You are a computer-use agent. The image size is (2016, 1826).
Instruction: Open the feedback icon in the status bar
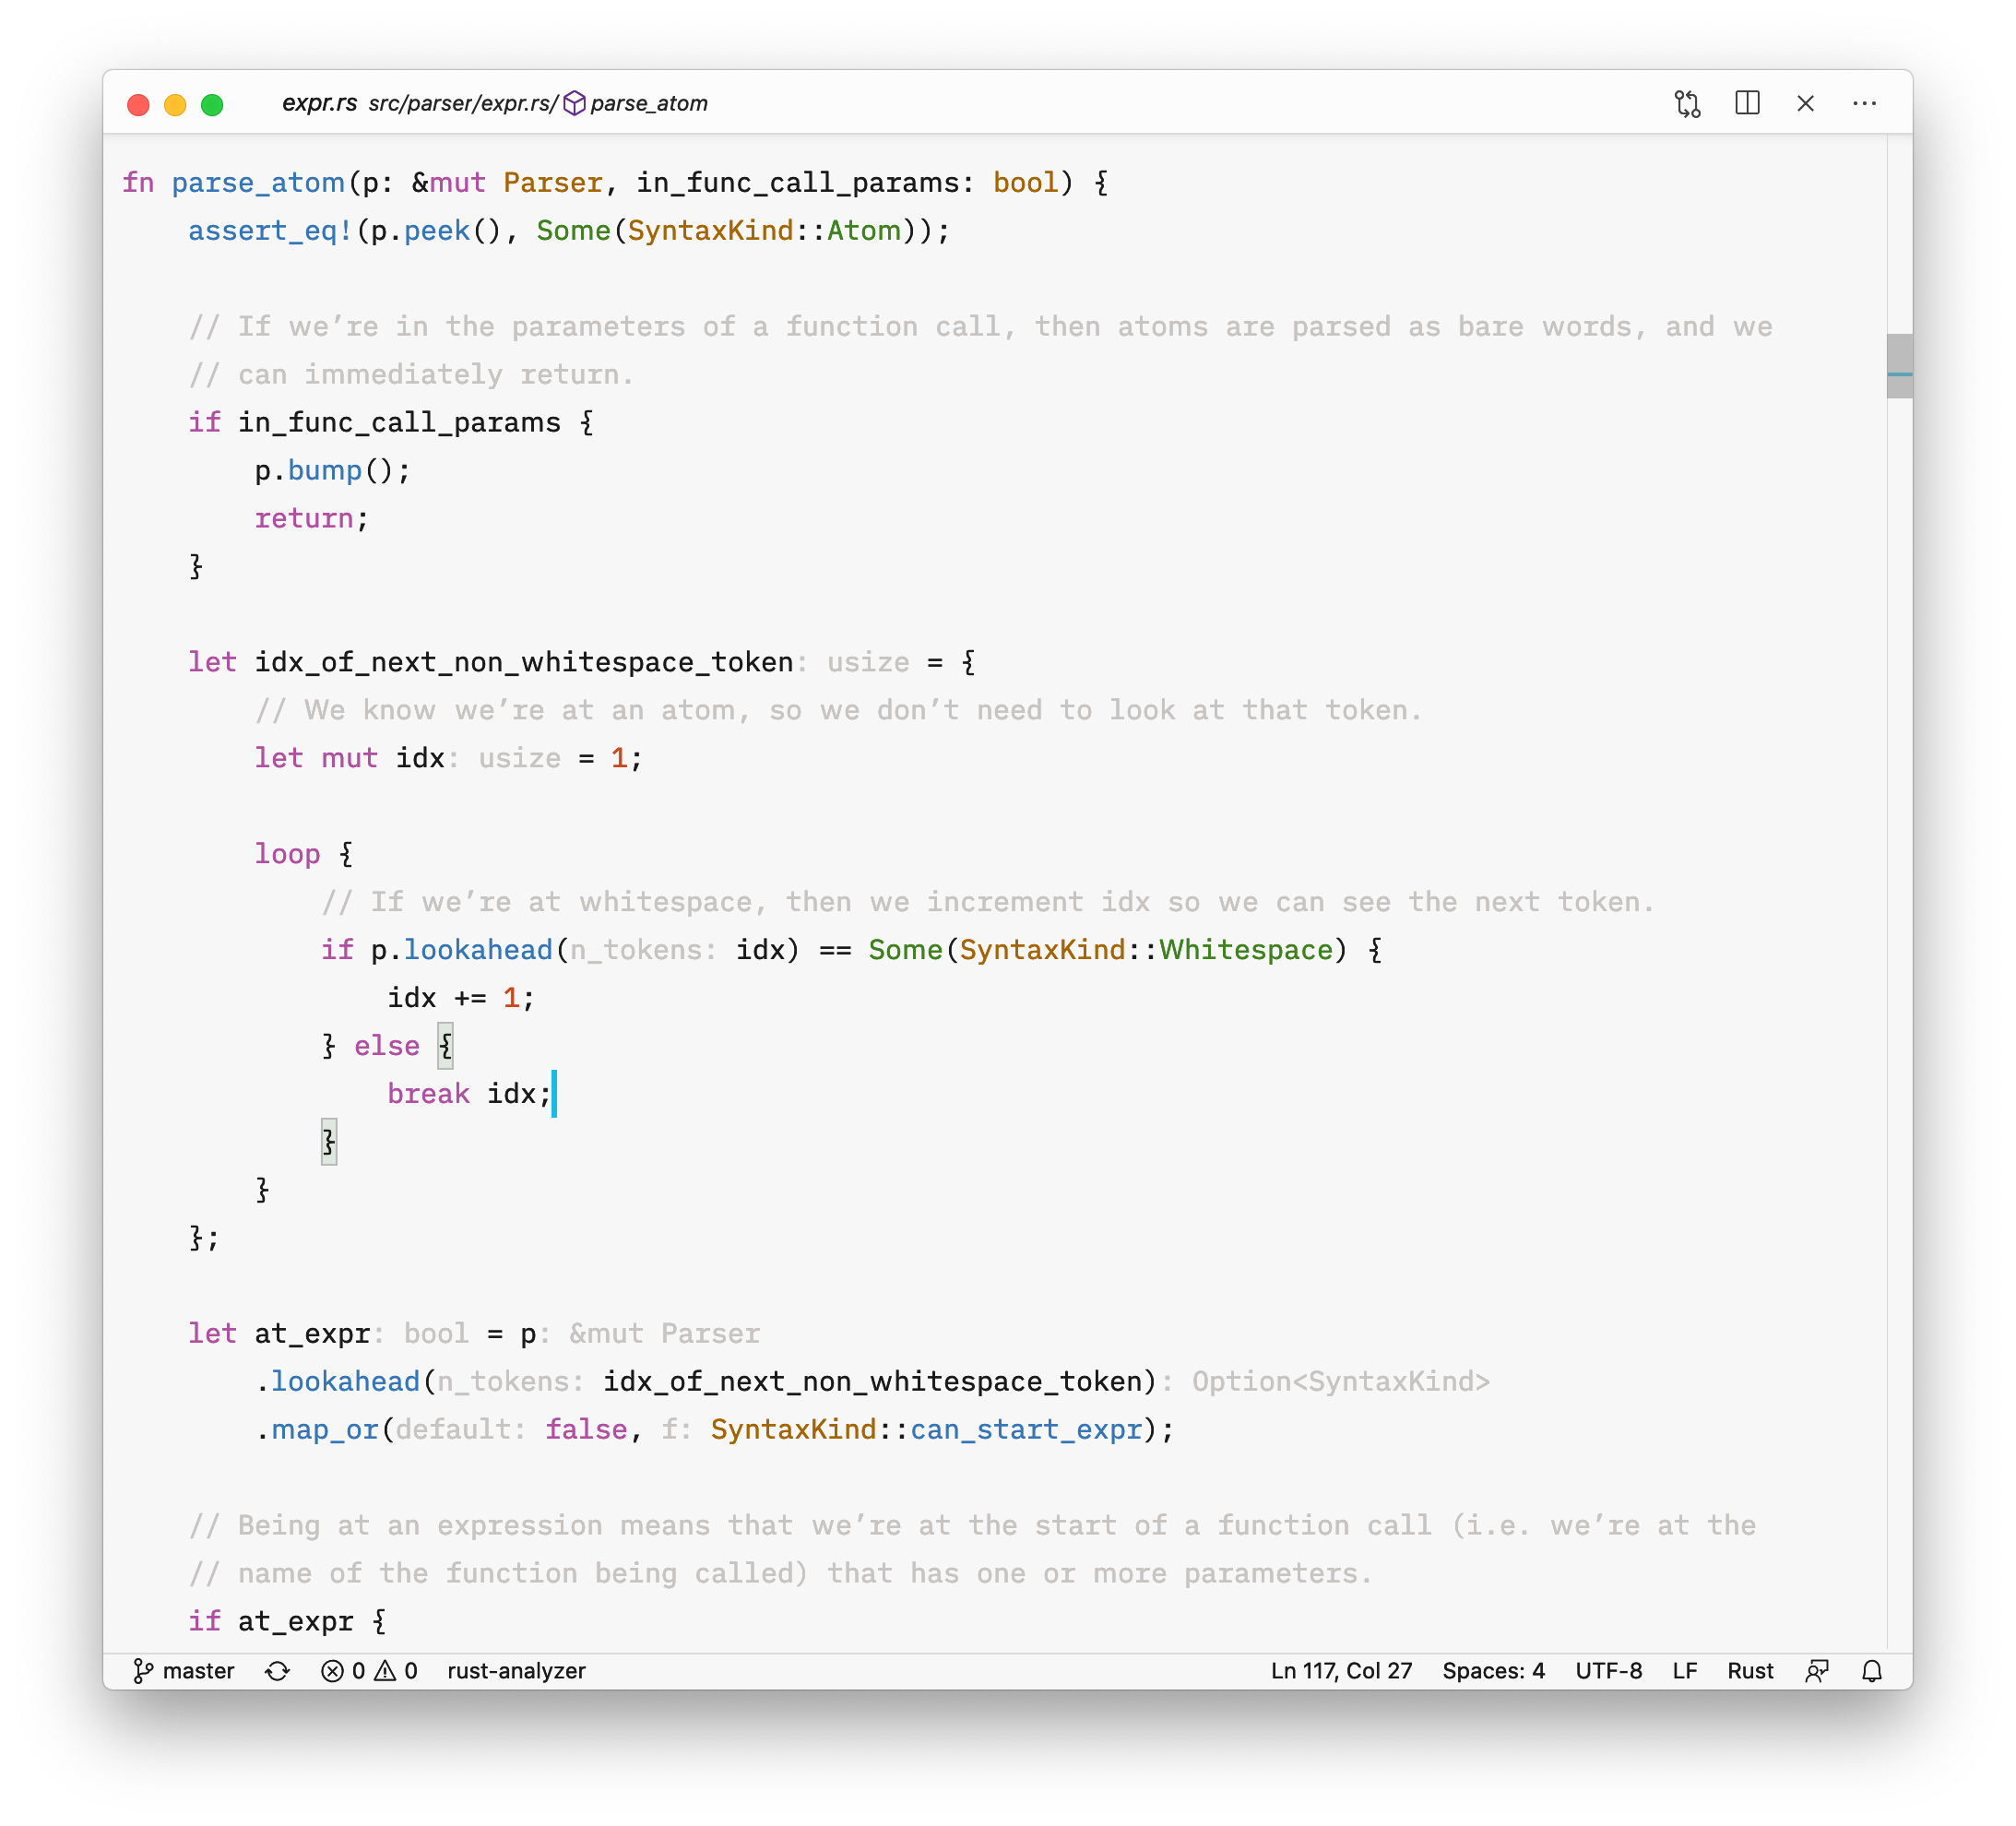click(x=1817, y=1671)
